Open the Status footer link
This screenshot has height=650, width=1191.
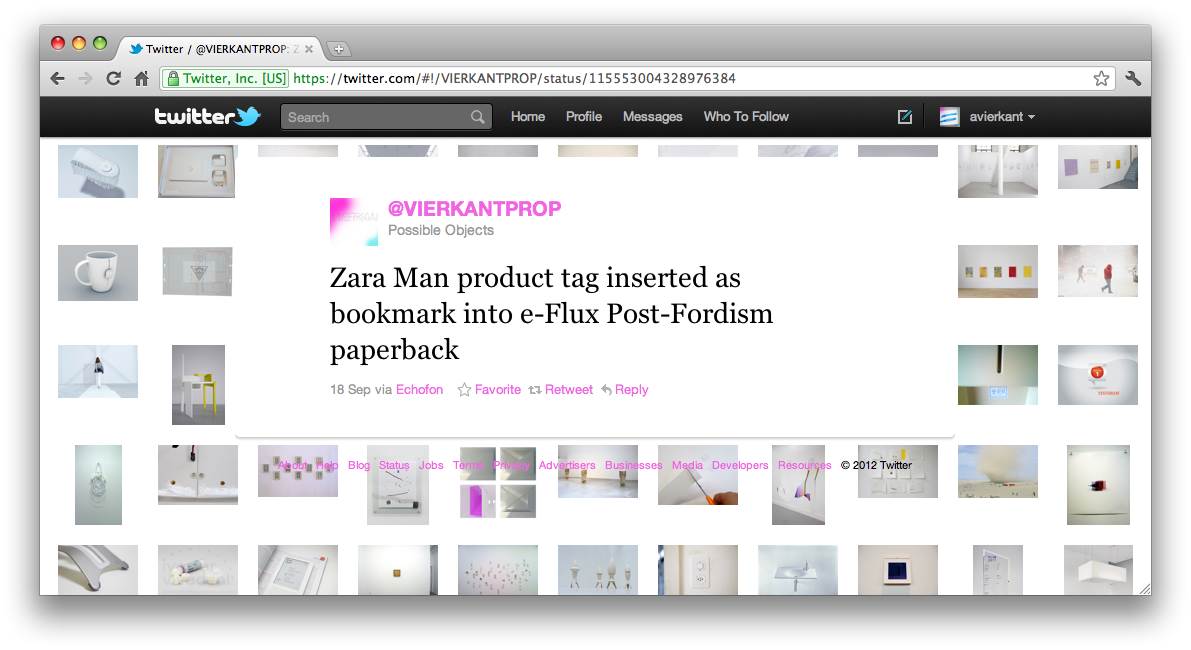(x=394, y=465)
